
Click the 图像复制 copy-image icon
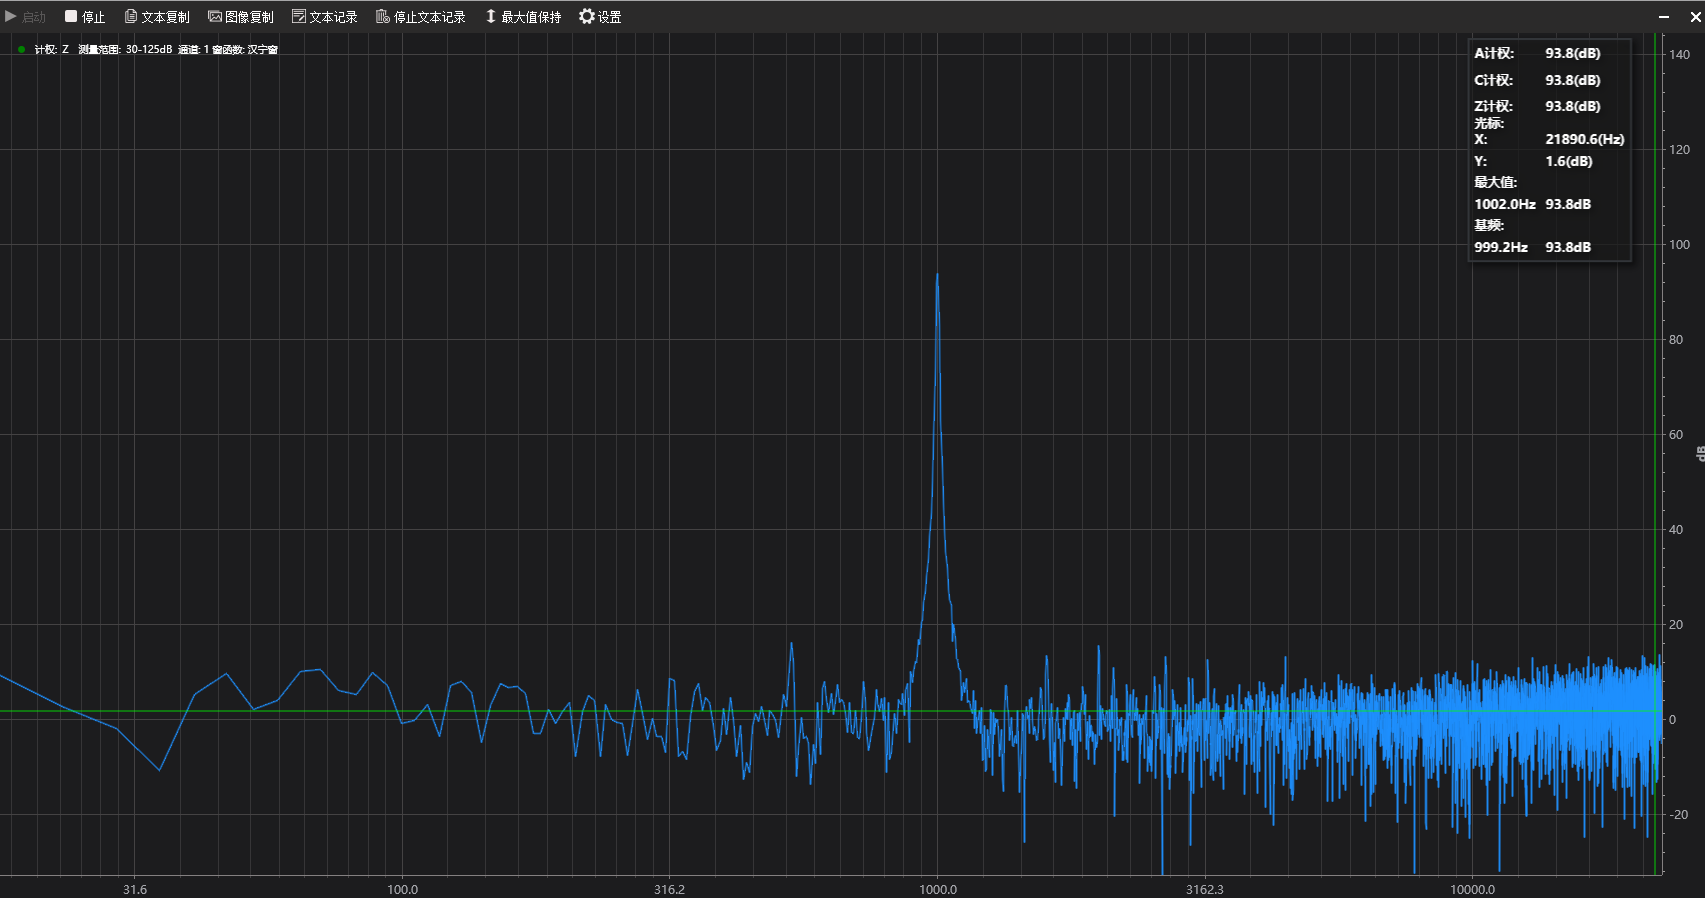(x=215, y=16)
